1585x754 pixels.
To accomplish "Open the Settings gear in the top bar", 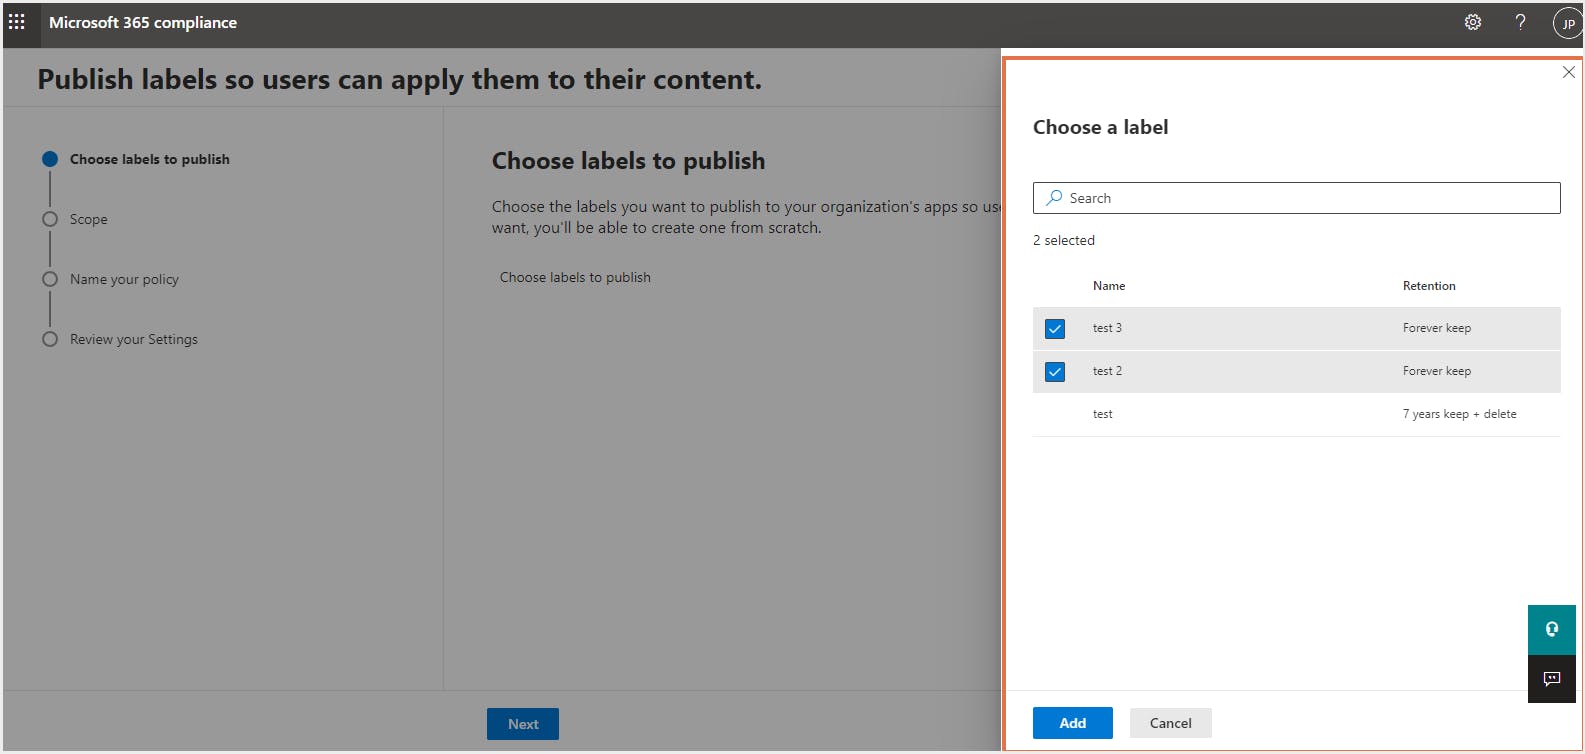I will pos(1472,22).
